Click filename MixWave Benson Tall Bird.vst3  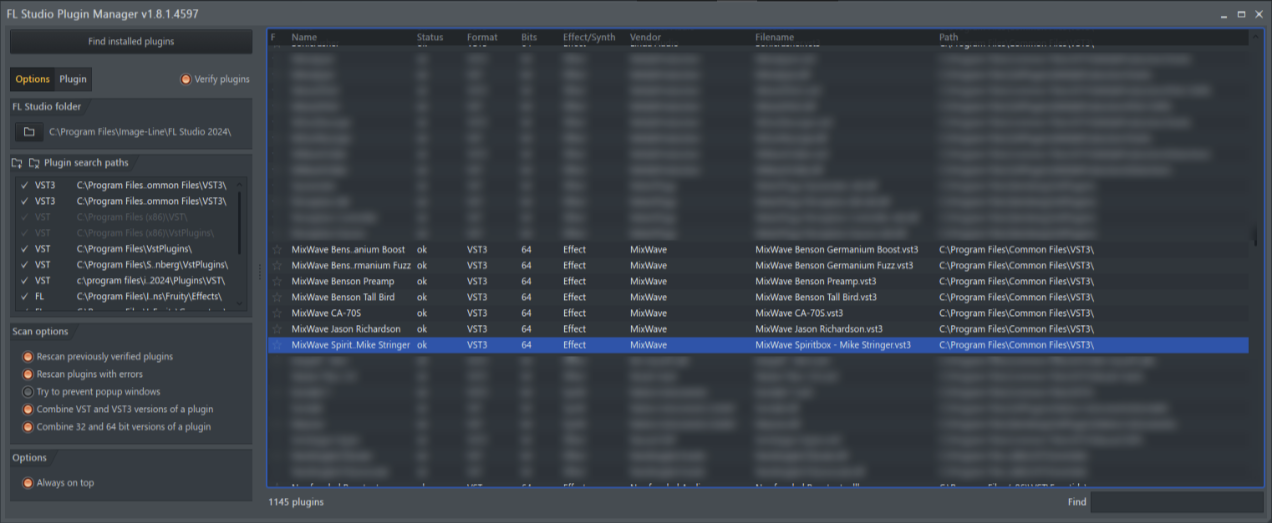816,297
